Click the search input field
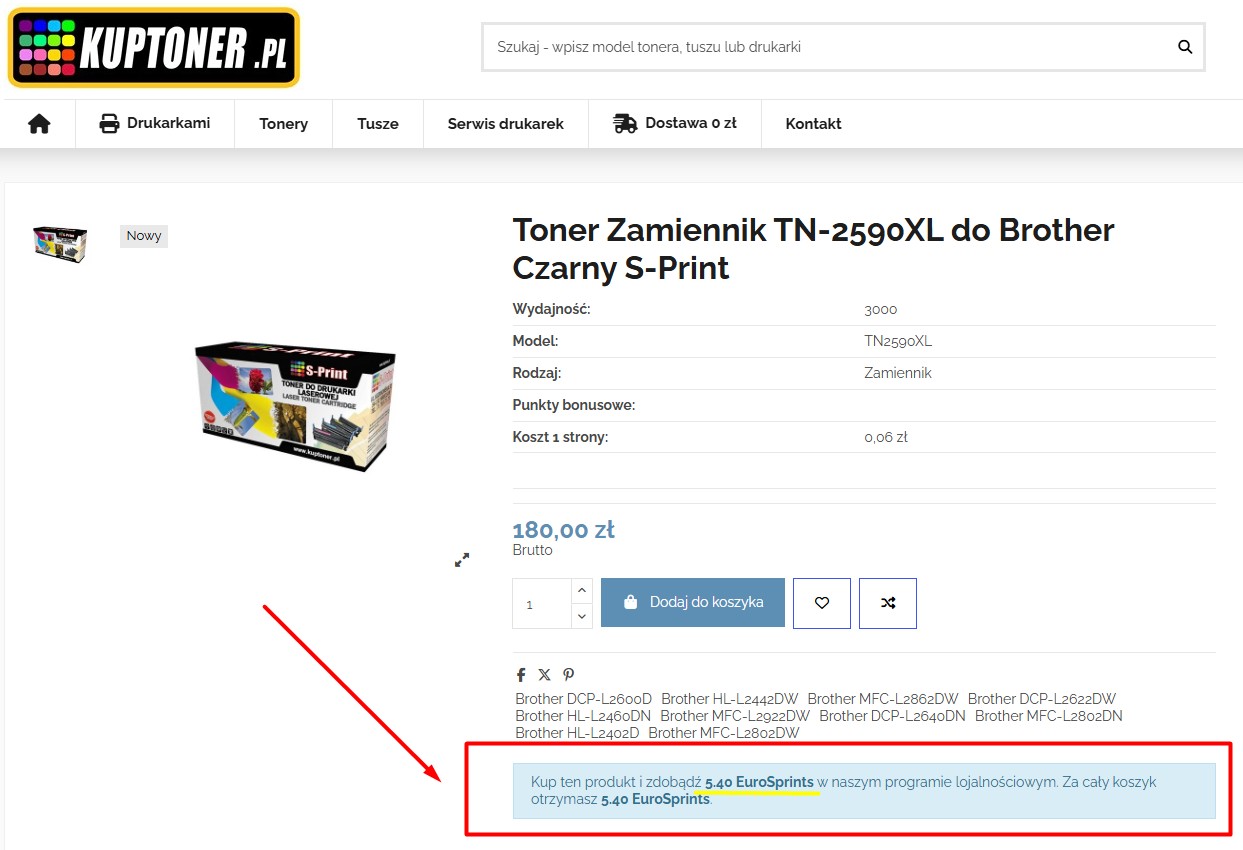This screenshot has width=1243, height=850. pyautogui.click(x=830, y=47)
